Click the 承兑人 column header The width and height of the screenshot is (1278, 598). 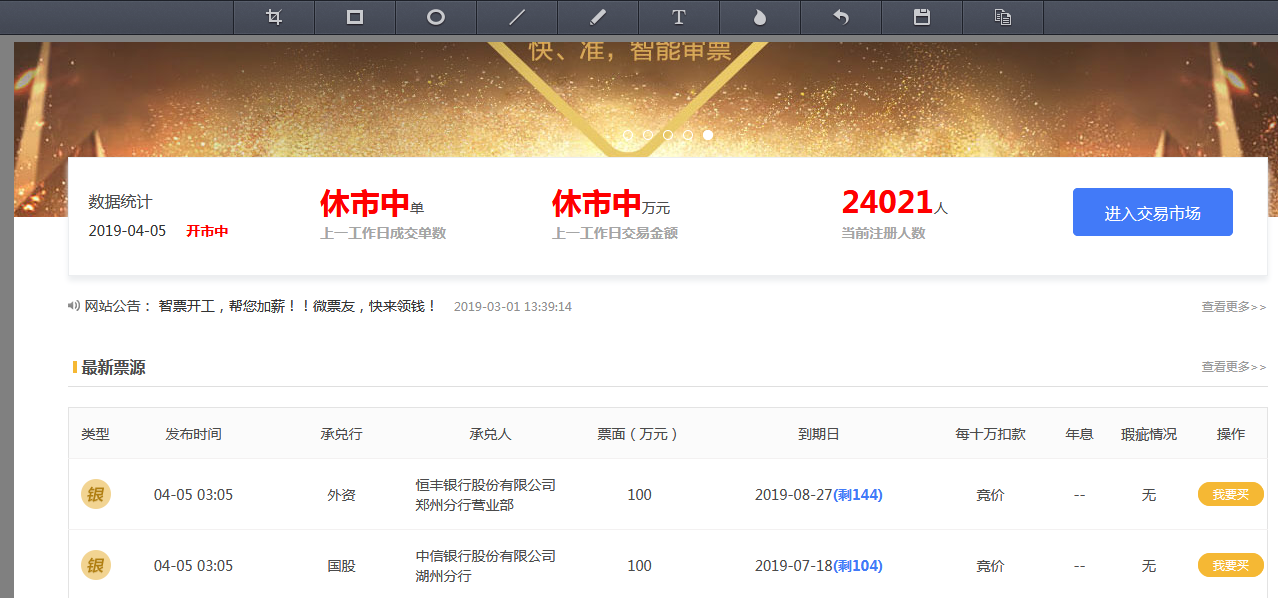point(490,434)
